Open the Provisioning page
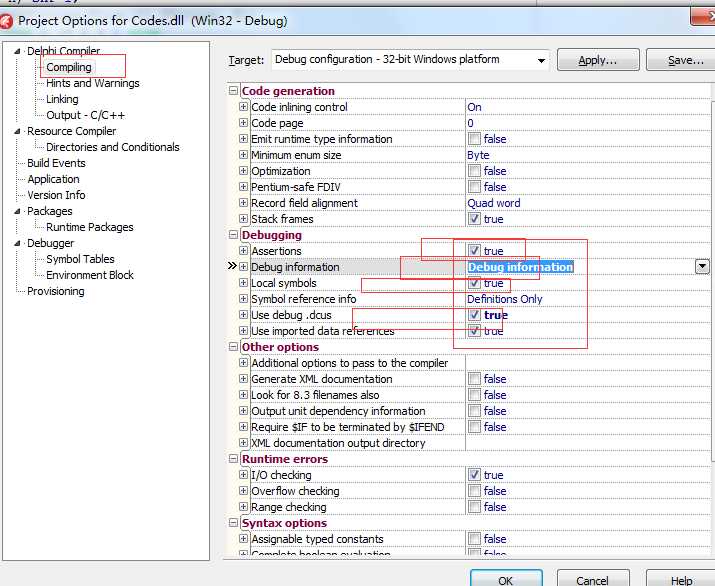Viewport: 715px width, 586px height. click(56, 291)
